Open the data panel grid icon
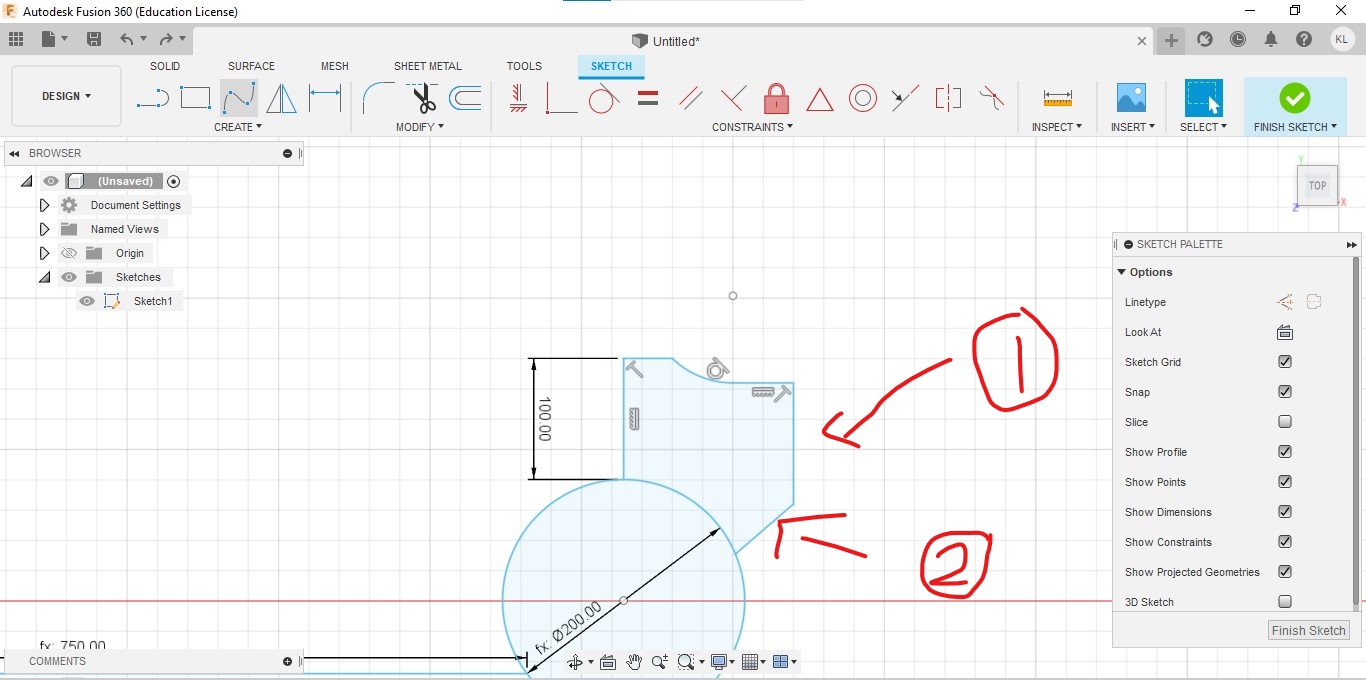Screen dimensions: 1366x680 (x=15, y=39)
